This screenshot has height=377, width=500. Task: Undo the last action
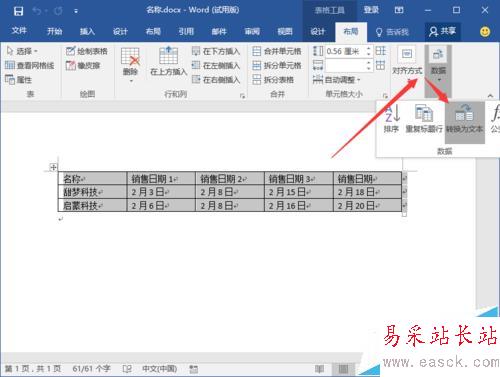coord(37,11)
